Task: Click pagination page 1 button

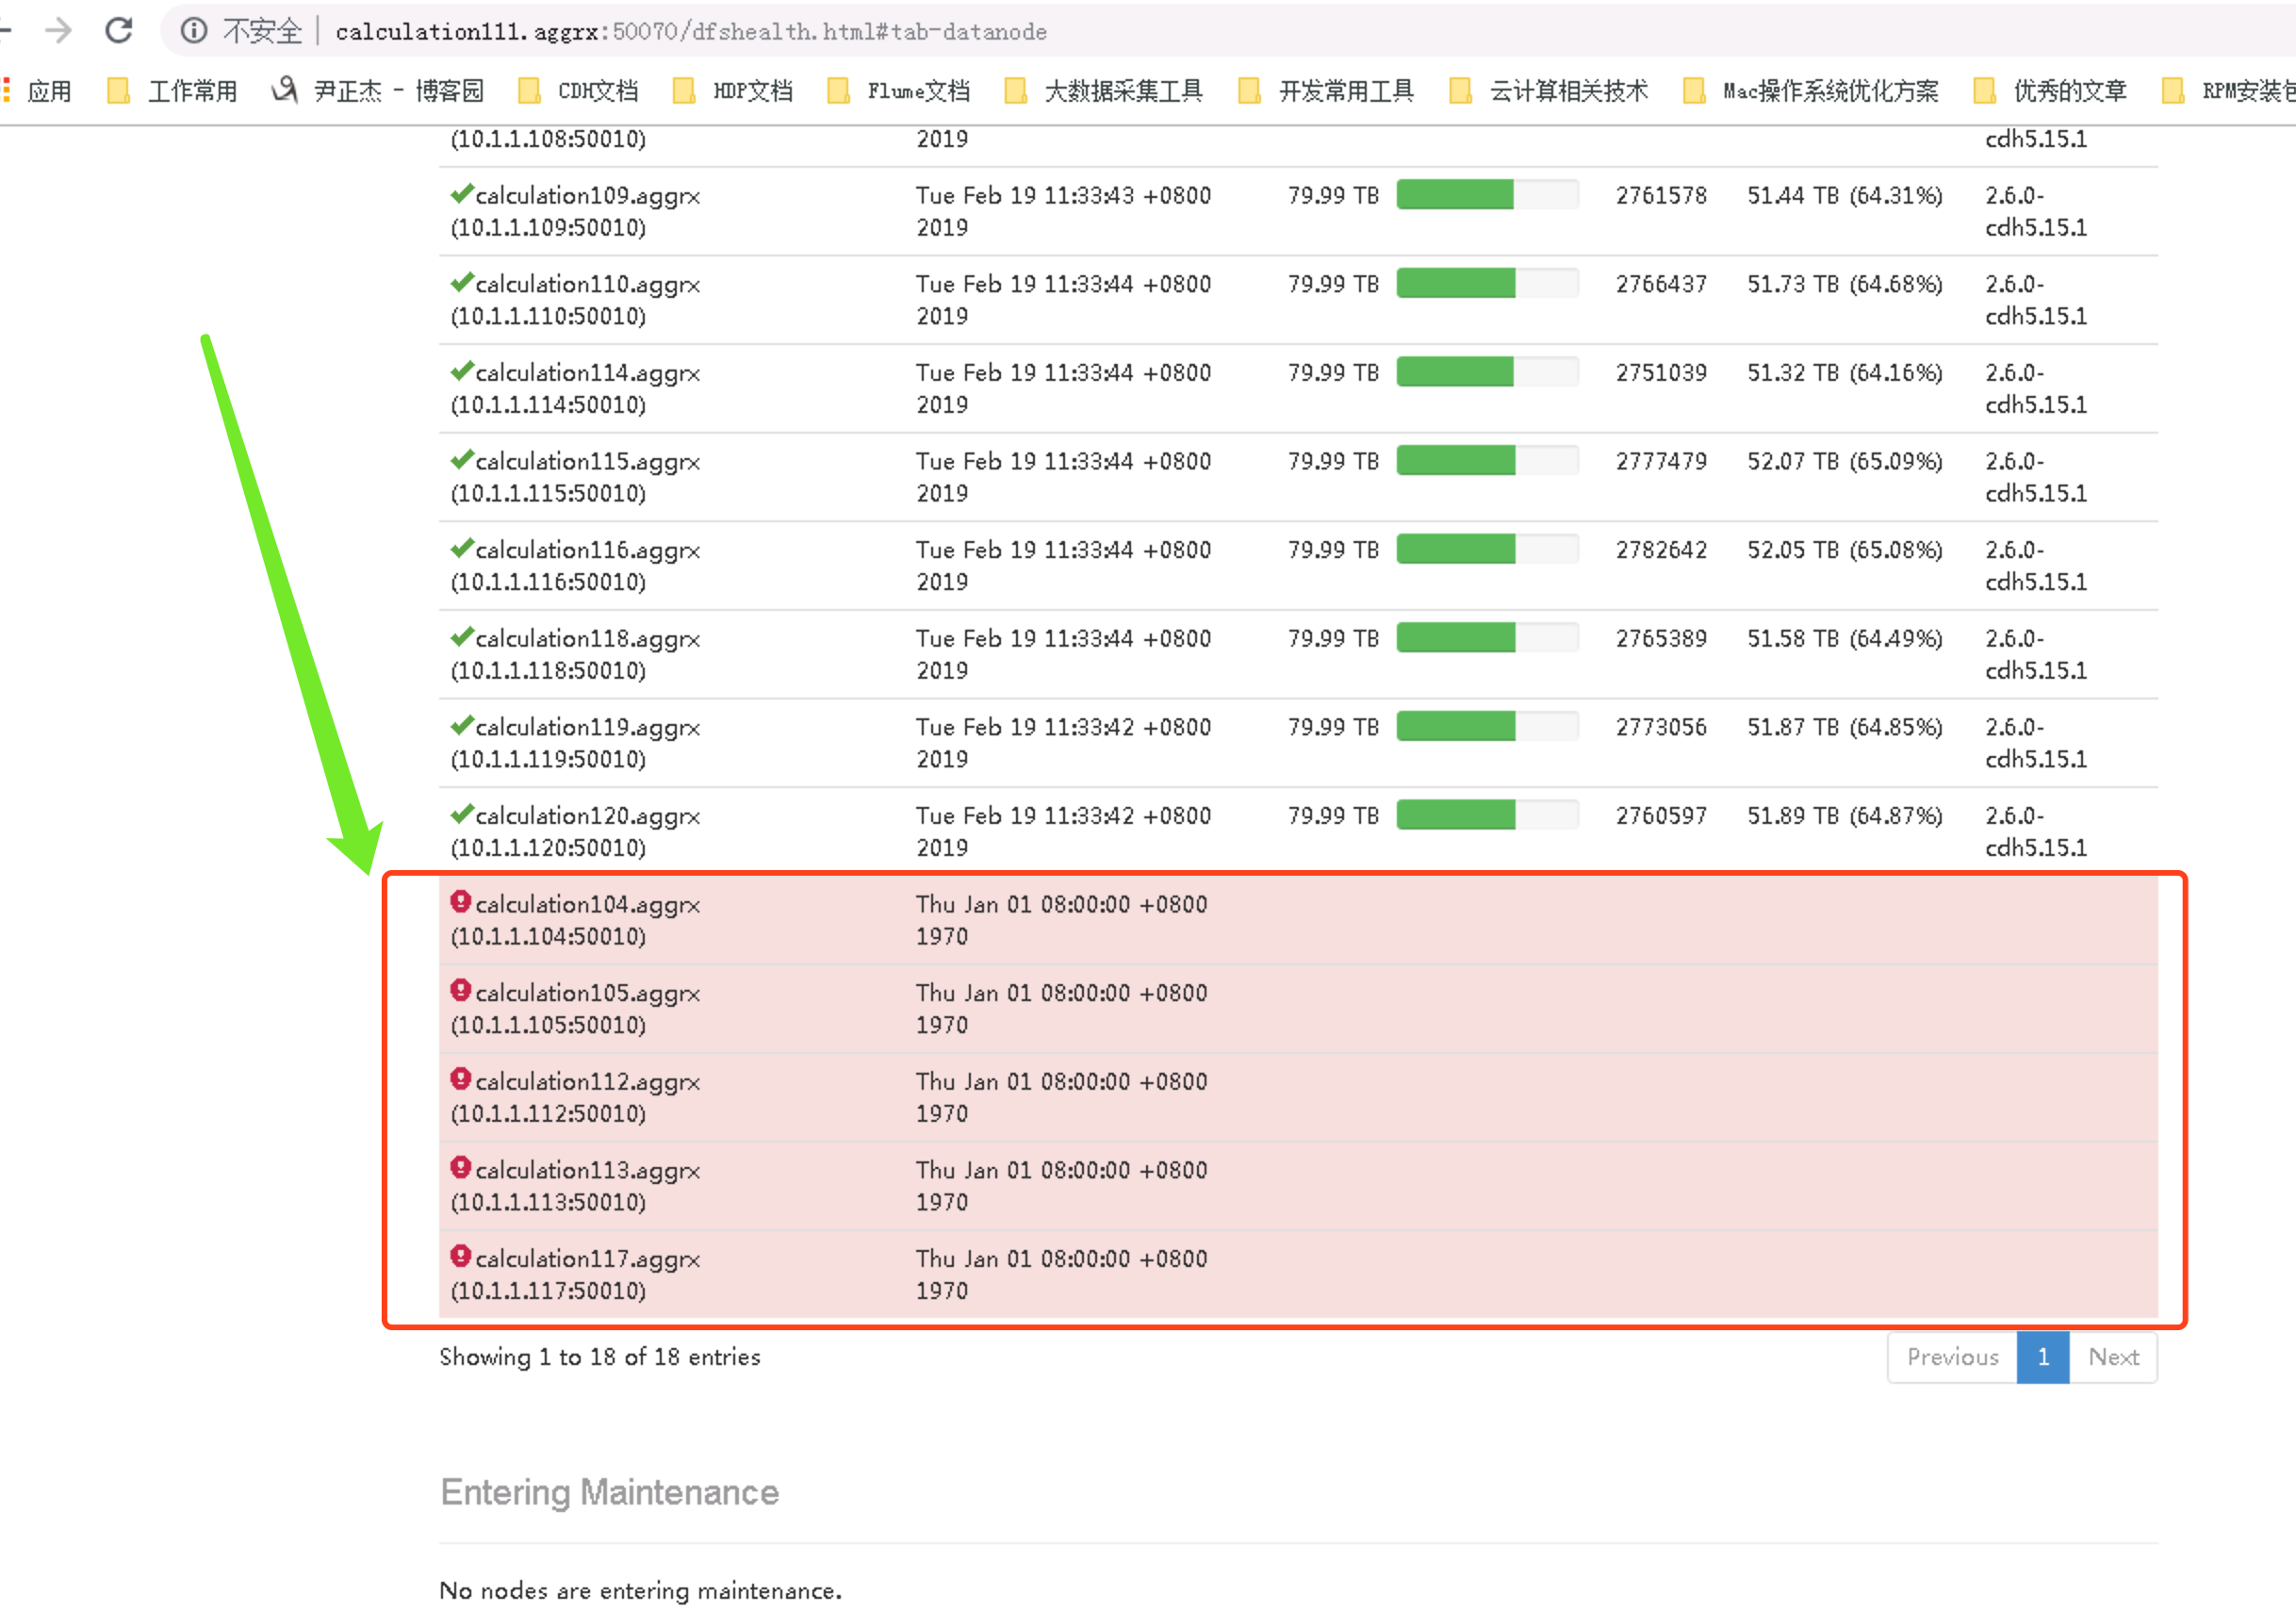Action: pyautogui.click(x=2043, y=1357)
